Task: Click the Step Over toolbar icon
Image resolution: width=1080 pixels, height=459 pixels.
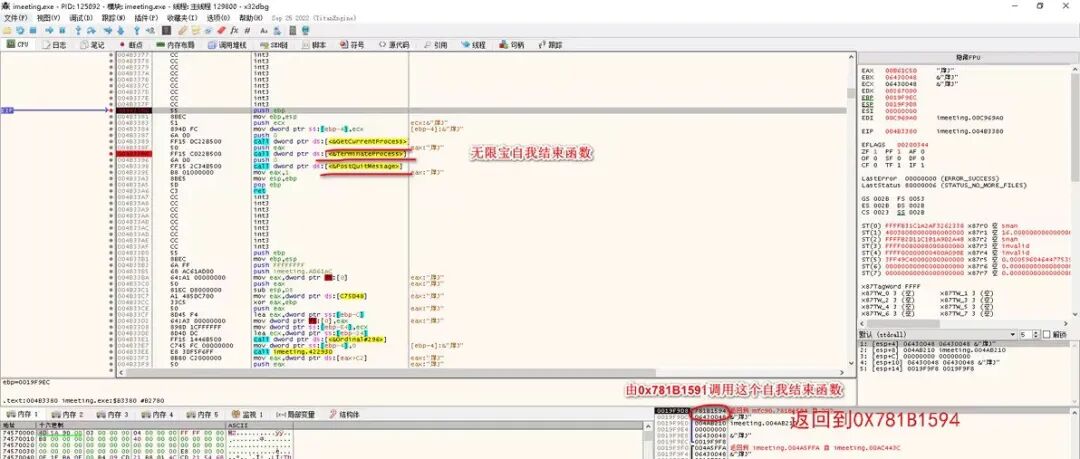Action: tap(91, 30)
